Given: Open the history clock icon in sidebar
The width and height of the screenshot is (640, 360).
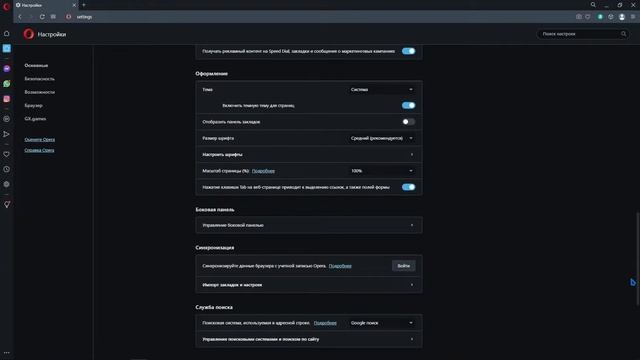Looking at the screenshot, I should coord(7,169).
